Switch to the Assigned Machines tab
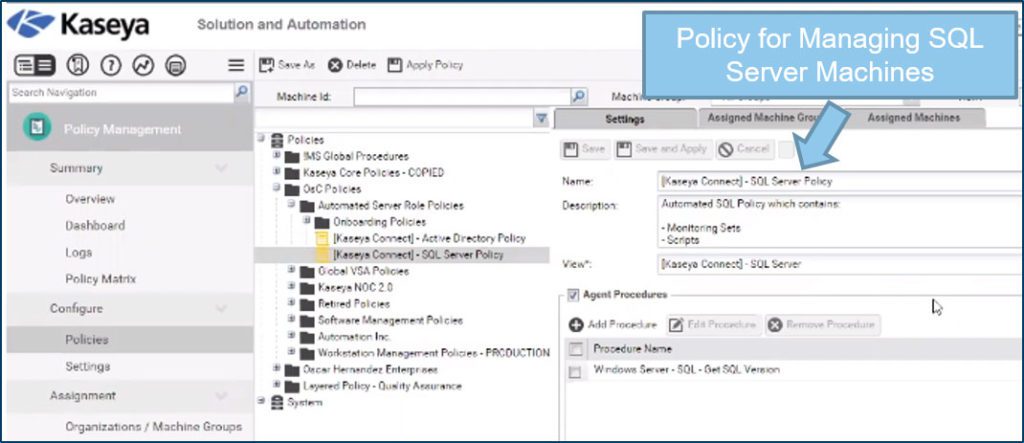 point(913,118)
